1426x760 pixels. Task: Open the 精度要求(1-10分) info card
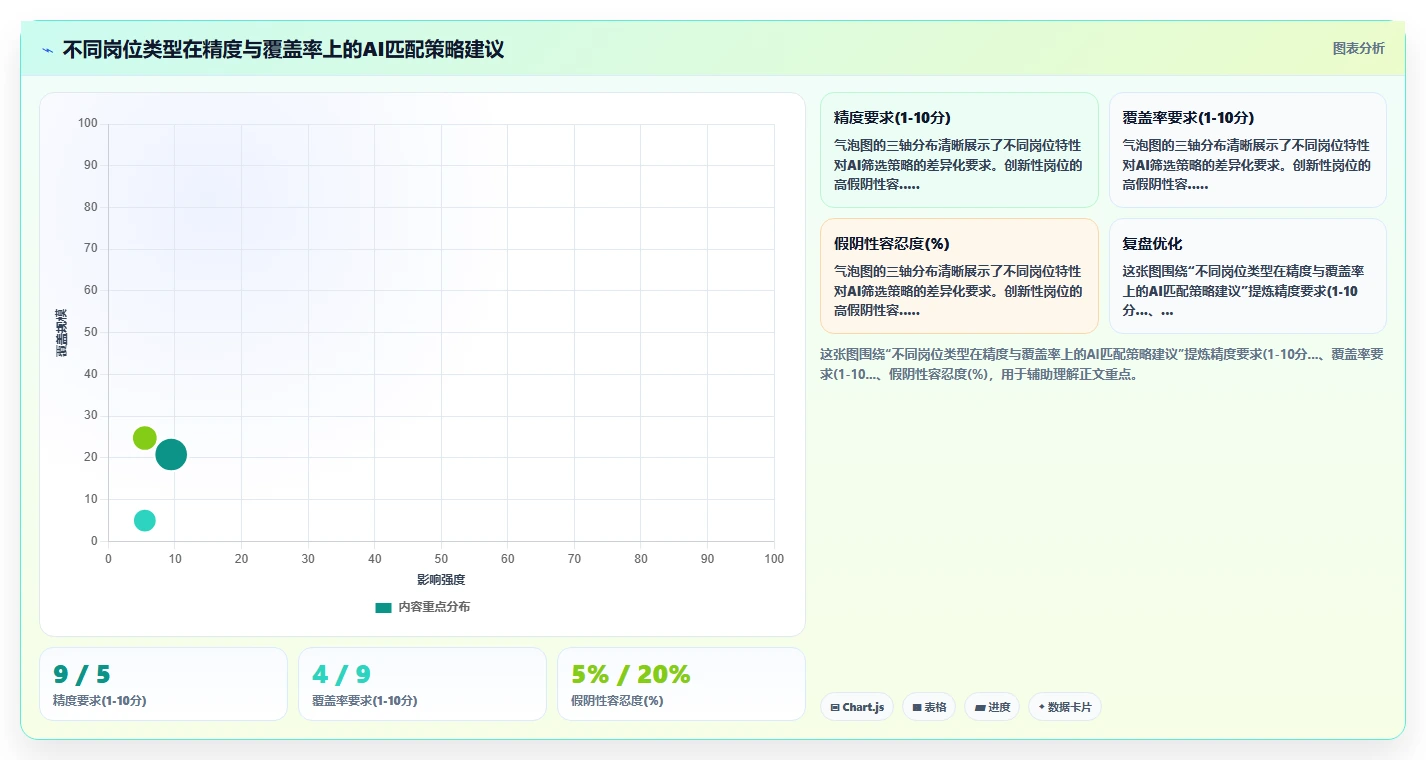point(959,150)
